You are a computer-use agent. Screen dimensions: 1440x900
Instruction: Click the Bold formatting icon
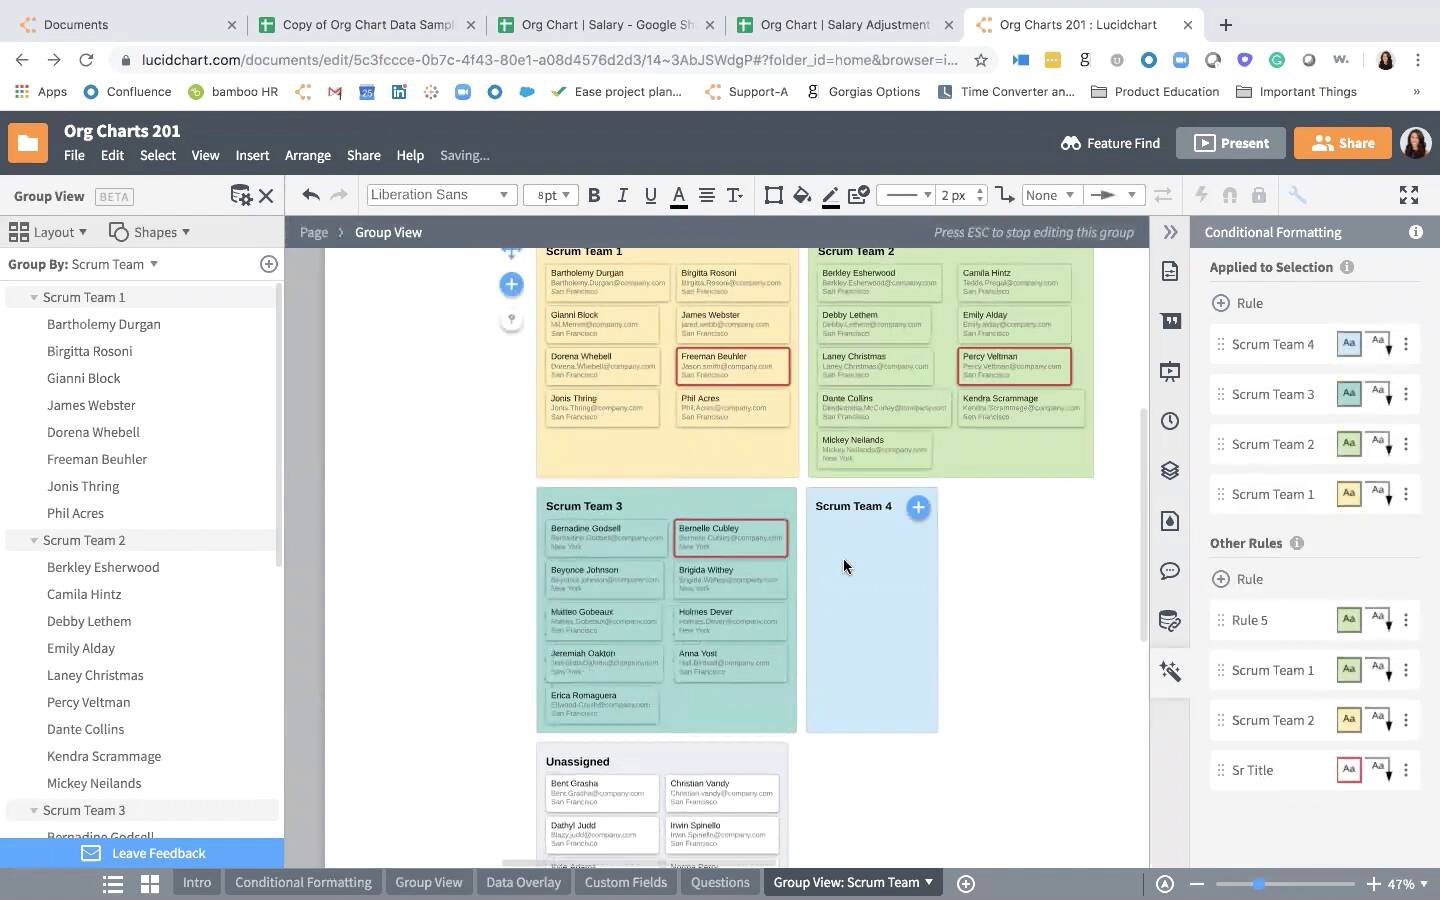[594, 195]
